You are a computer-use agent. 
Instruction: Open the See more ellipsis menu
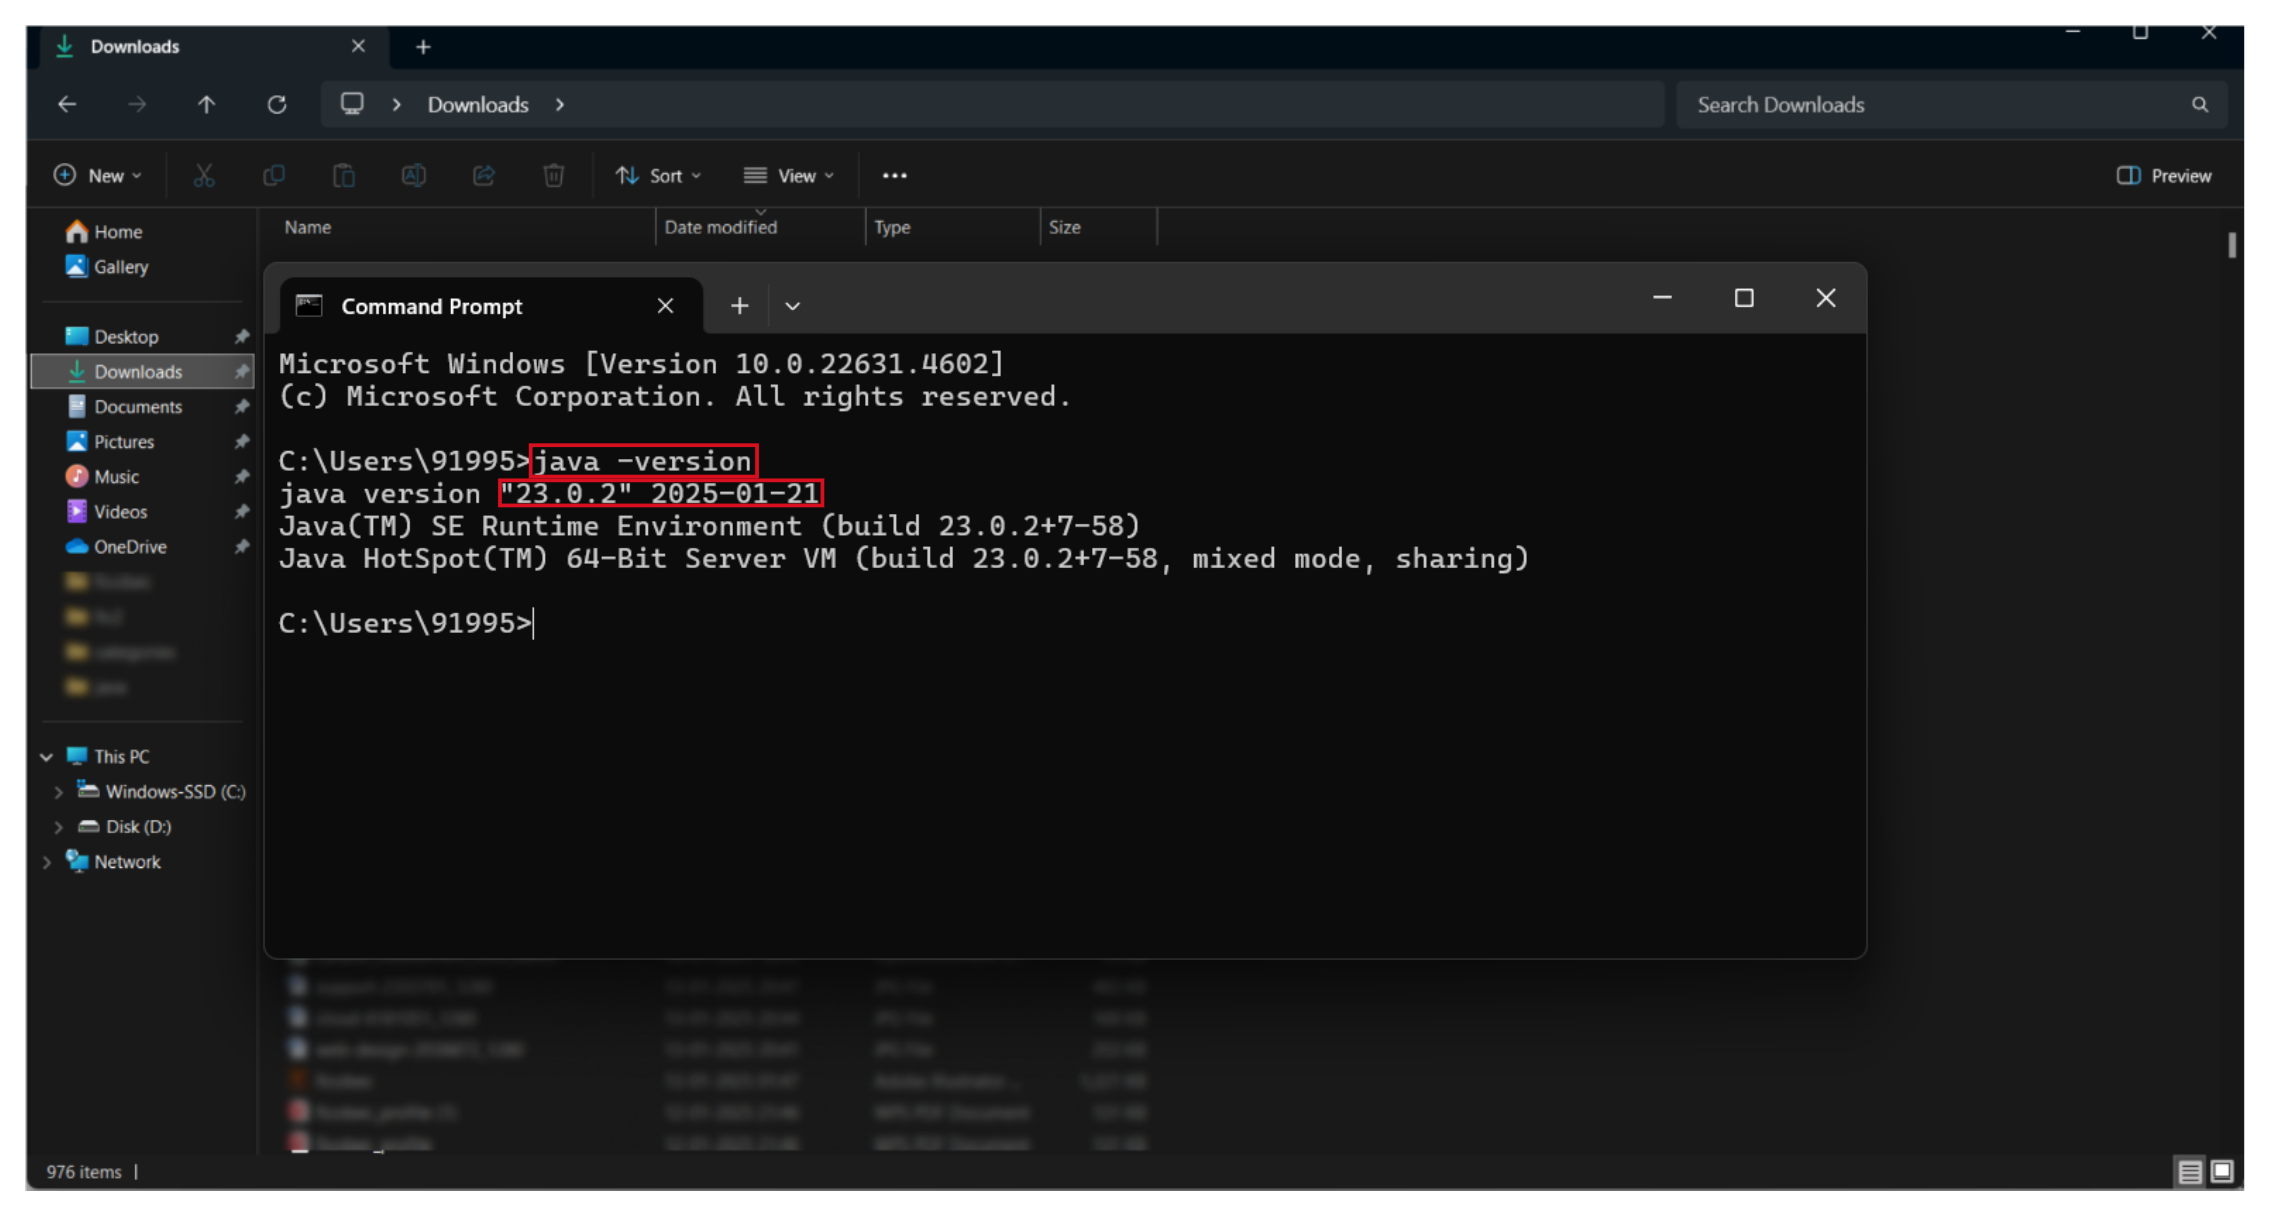(x=894, y=175)
